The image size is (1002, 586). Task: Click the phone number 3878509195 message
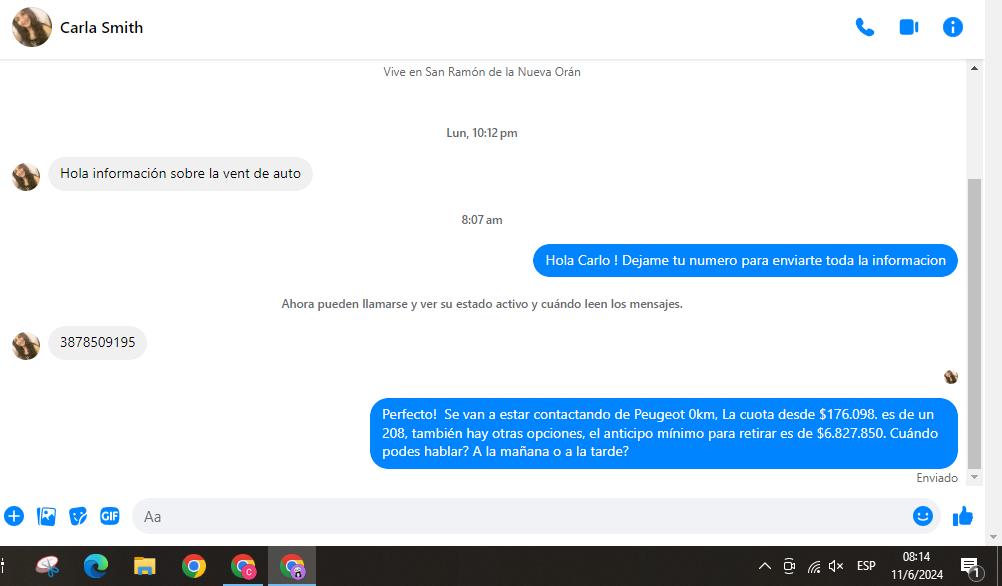[97, 343]
